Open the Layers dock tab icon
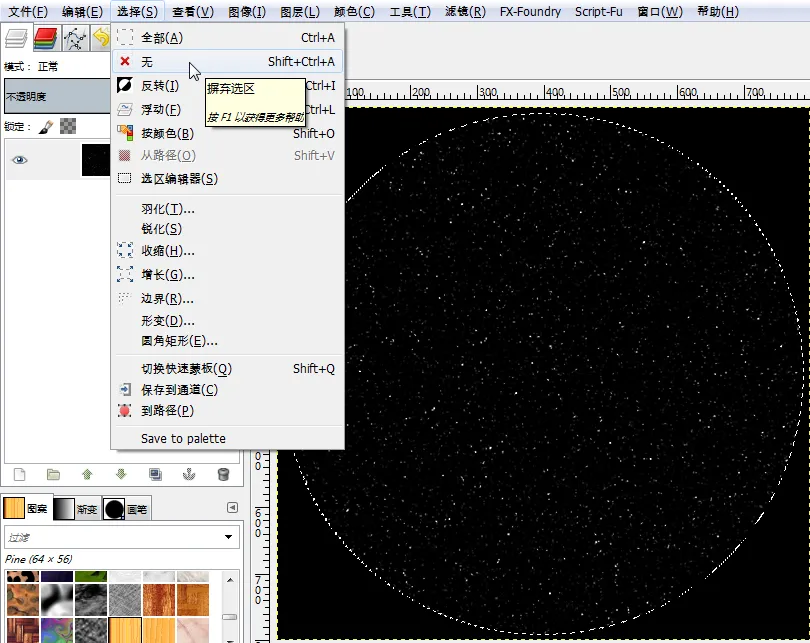 [x=16, y=39]
